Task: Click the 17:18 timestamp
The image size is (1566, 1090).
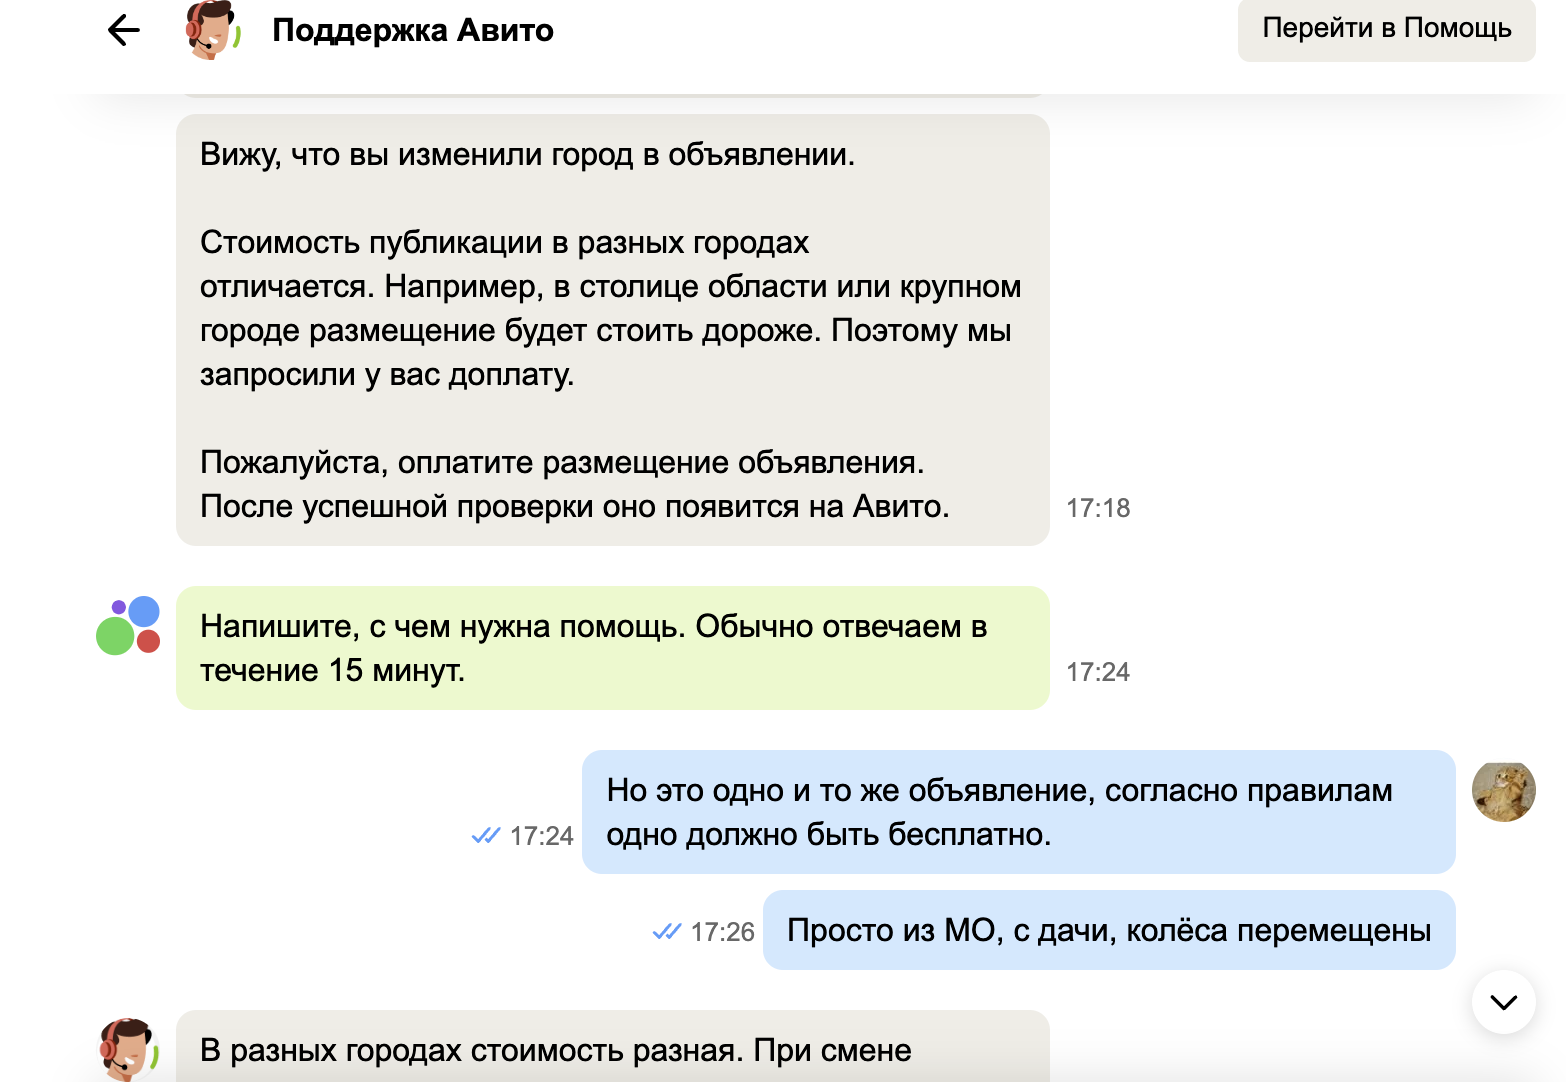Action: click(x=1098, y=508)
